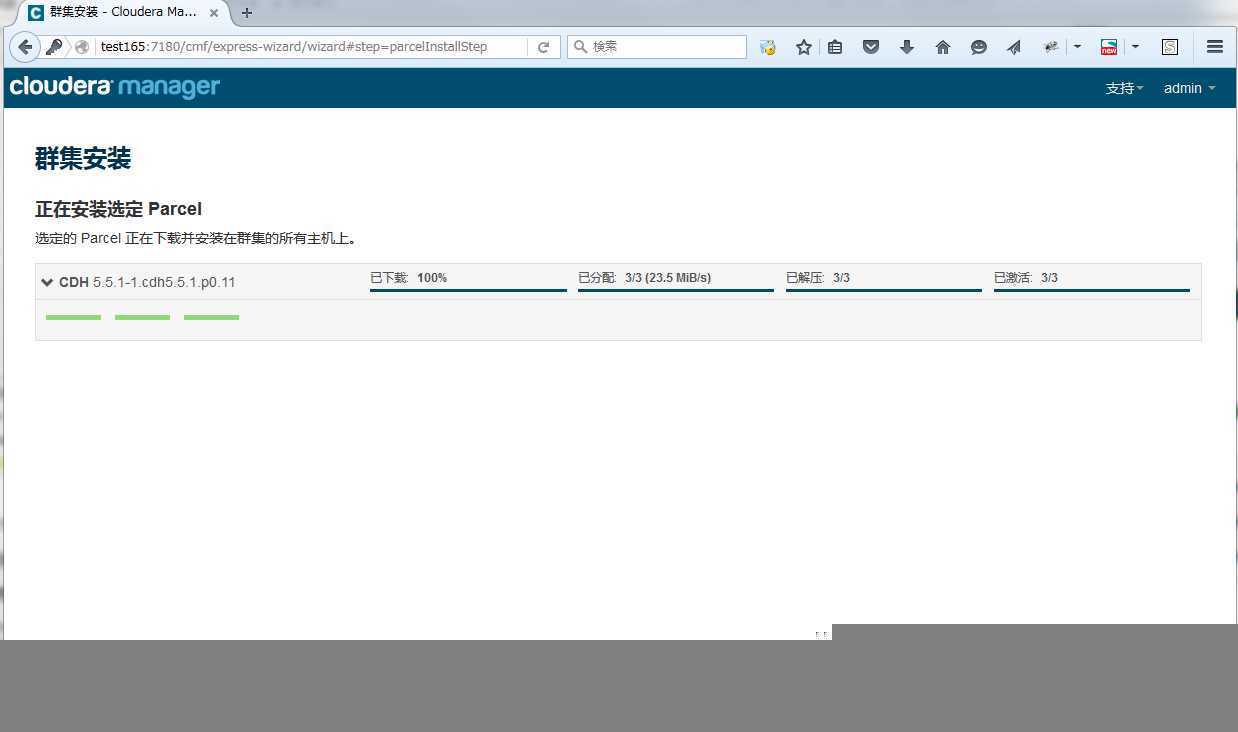Click the red 'new' extension icon
This screenshot has width=1238, height=732.
click(x=1108, y=47)
